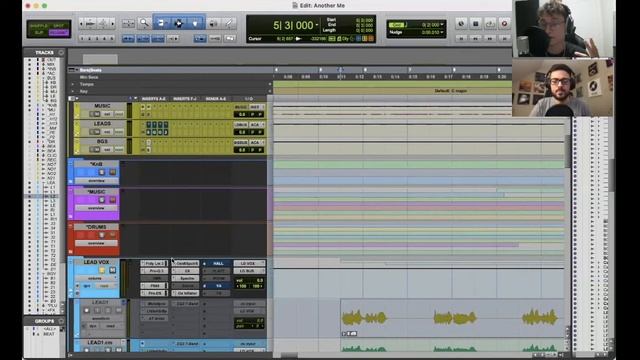Open LEAD1 waveform view selector
The image size is (640, 360).
[100, 319]
